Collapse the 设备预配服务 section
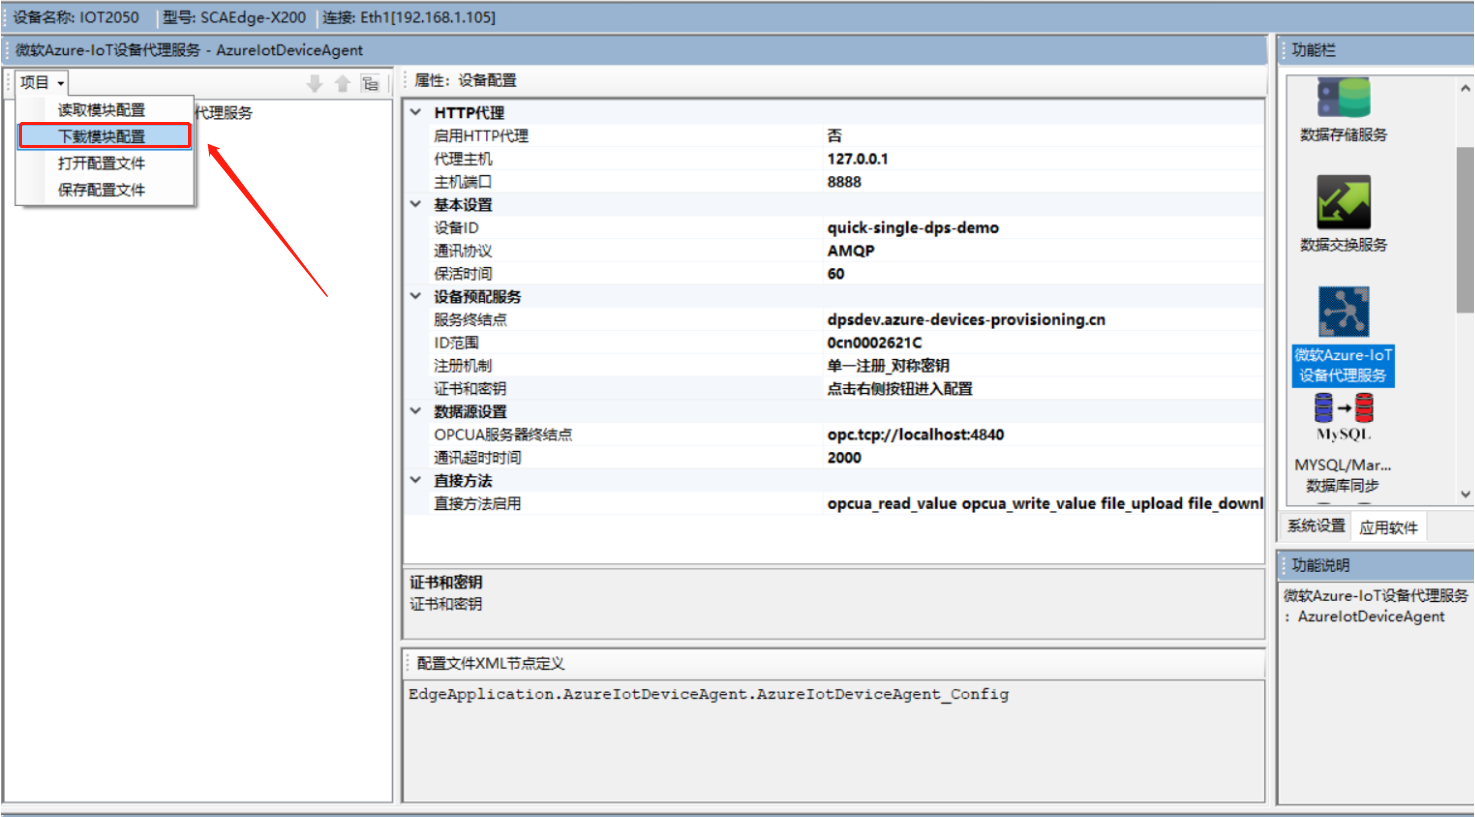Viewport: 1475px width, 817px height. (x=416, y=296)
